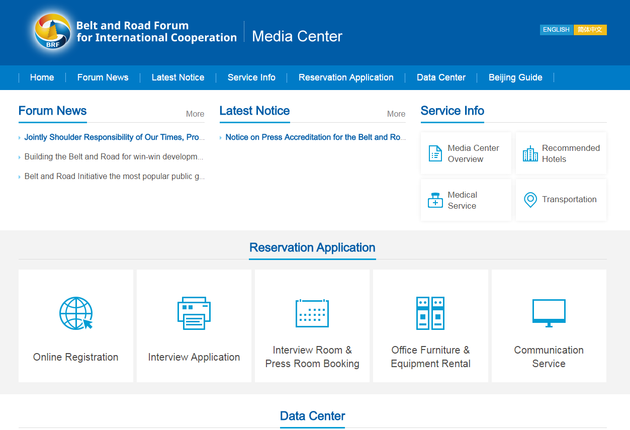Click the Office Furniture rental icon
Image resolution: width=630 pixels, height=430 pixels.
point(430,313)
